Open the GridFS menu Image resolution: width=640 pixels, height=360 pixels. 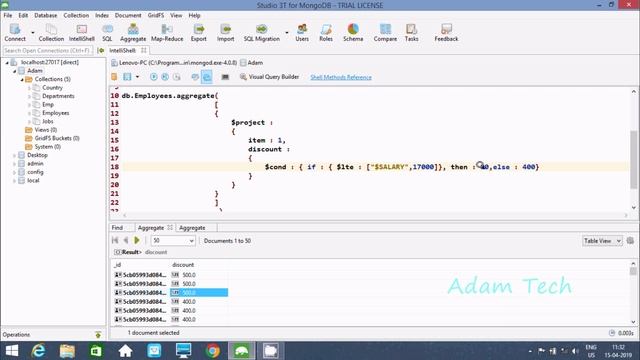point(156,16)
